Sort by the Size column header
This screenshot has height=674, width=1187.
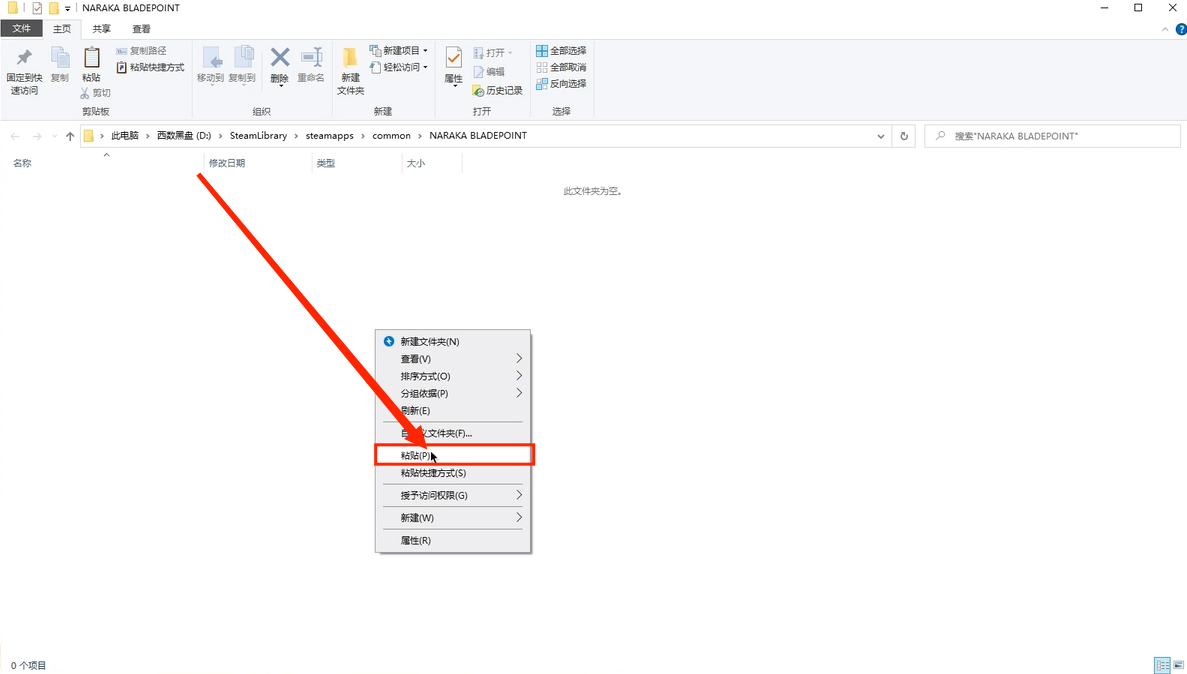coord(431,163)
